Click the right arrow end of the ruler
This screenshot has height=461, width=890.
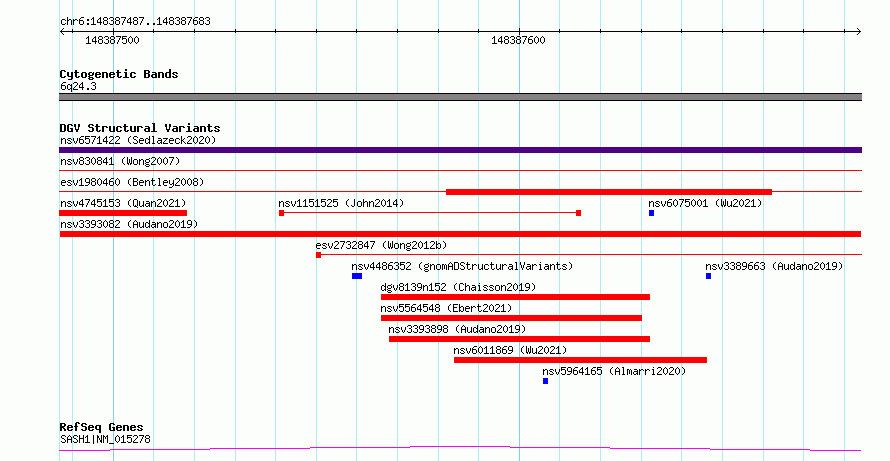[x=858, y=32]
